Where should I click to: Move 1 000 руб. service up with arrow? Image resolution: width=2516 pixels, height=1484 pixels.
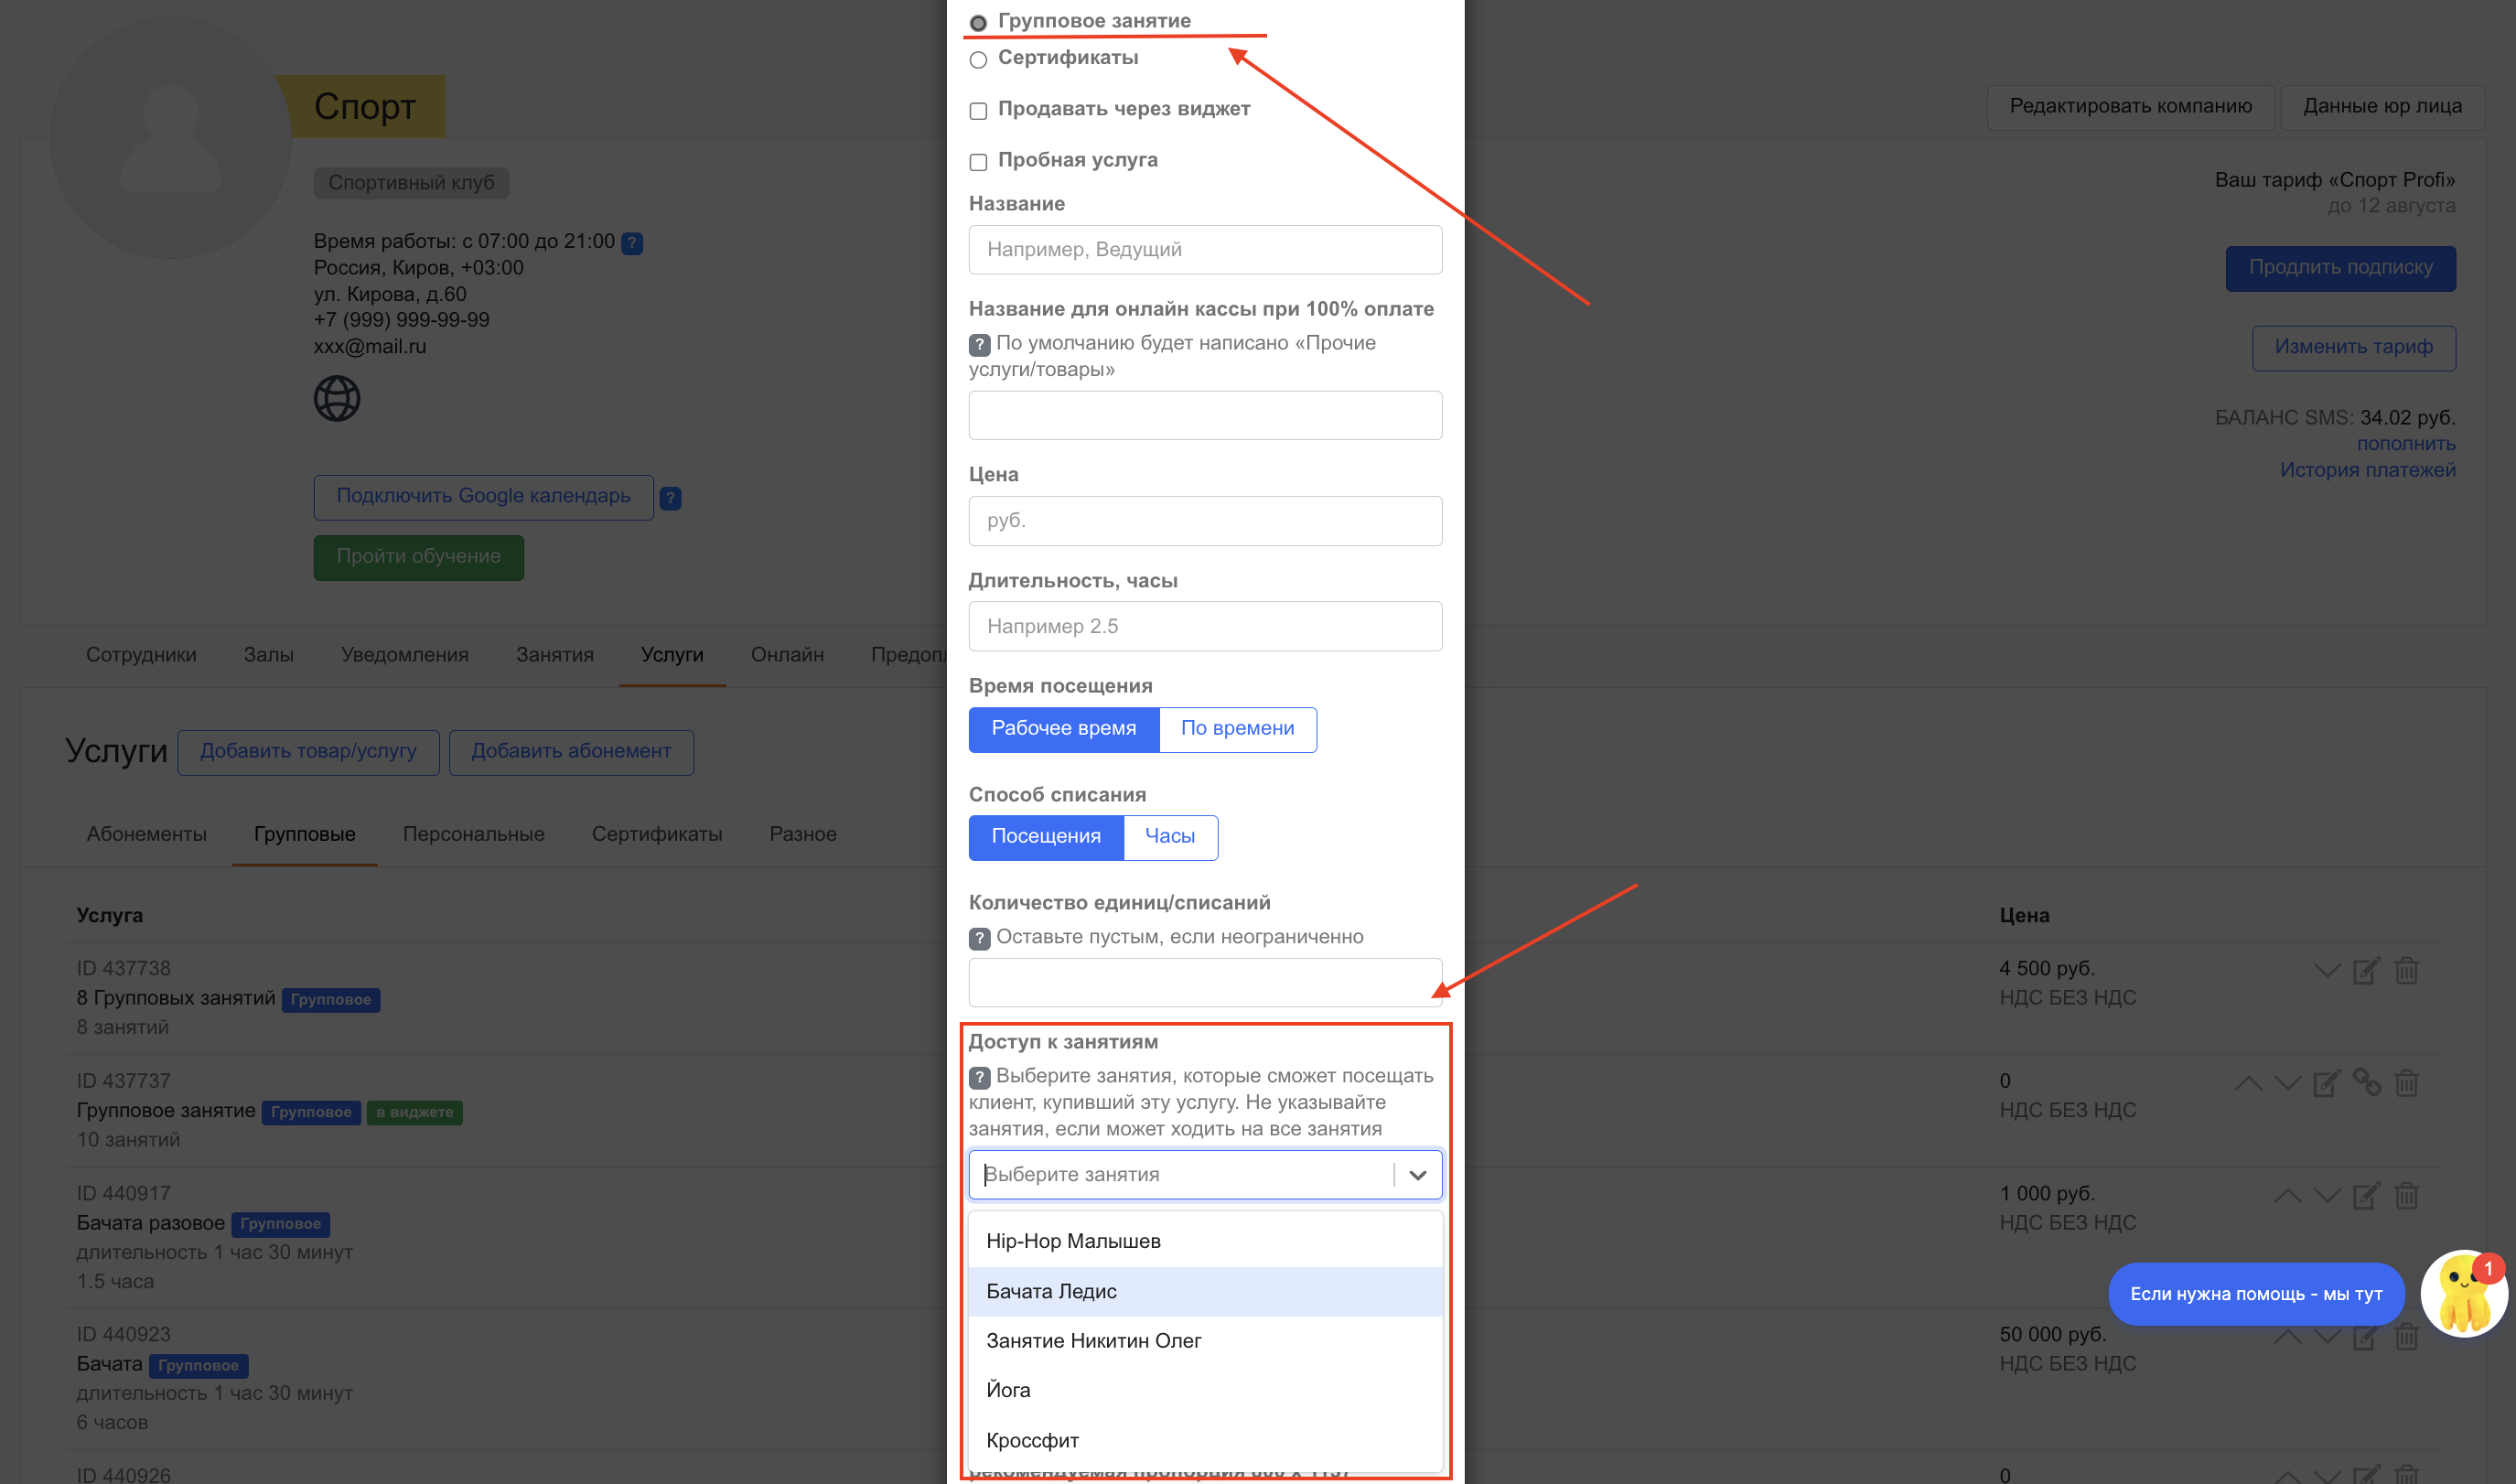2287,1195
